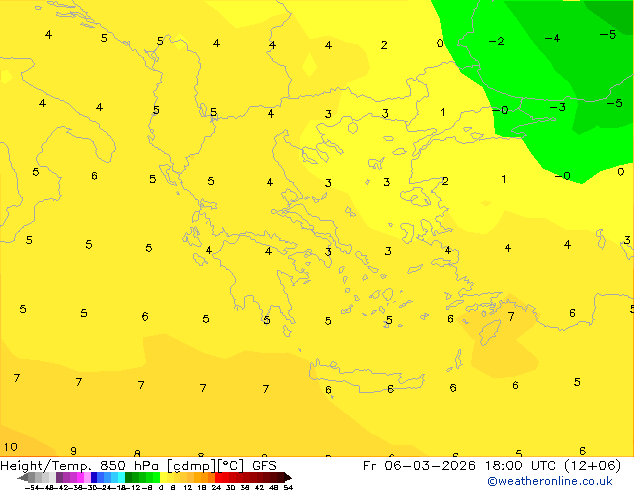Click the '-3' temperature value on the map
Screen dimensions: 634x490
(x=558, y=107)
